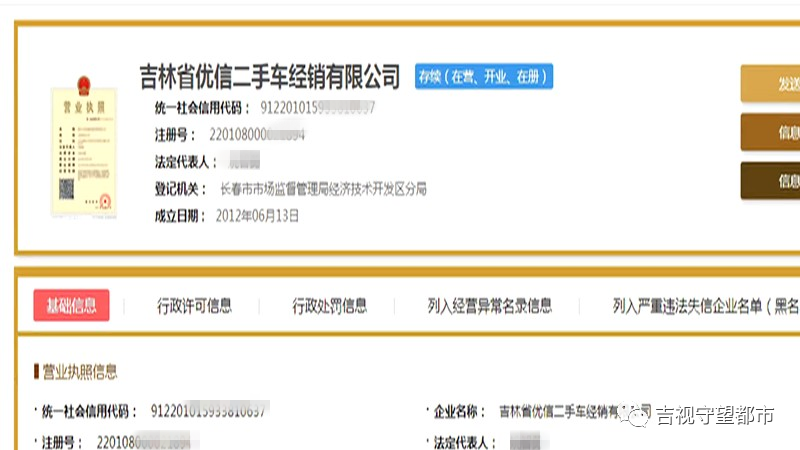The width and height of the screenshot is (800, 450).
Task: Open the business license thumbnail image
Action: pos(84,146)
